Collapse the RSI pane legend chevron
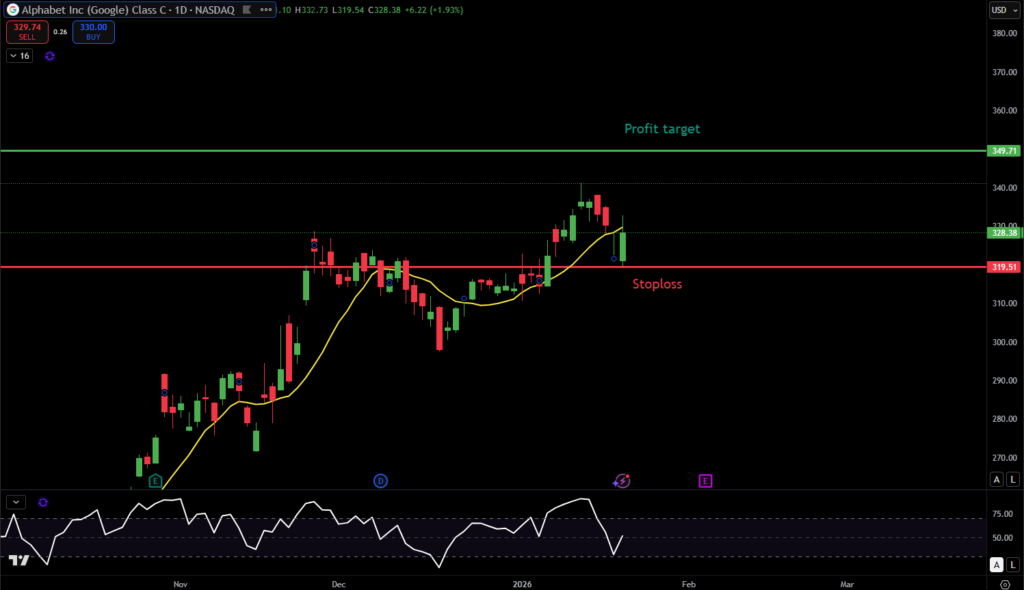Viewport: 1024px width, 590px height. (x=15, y=502)
